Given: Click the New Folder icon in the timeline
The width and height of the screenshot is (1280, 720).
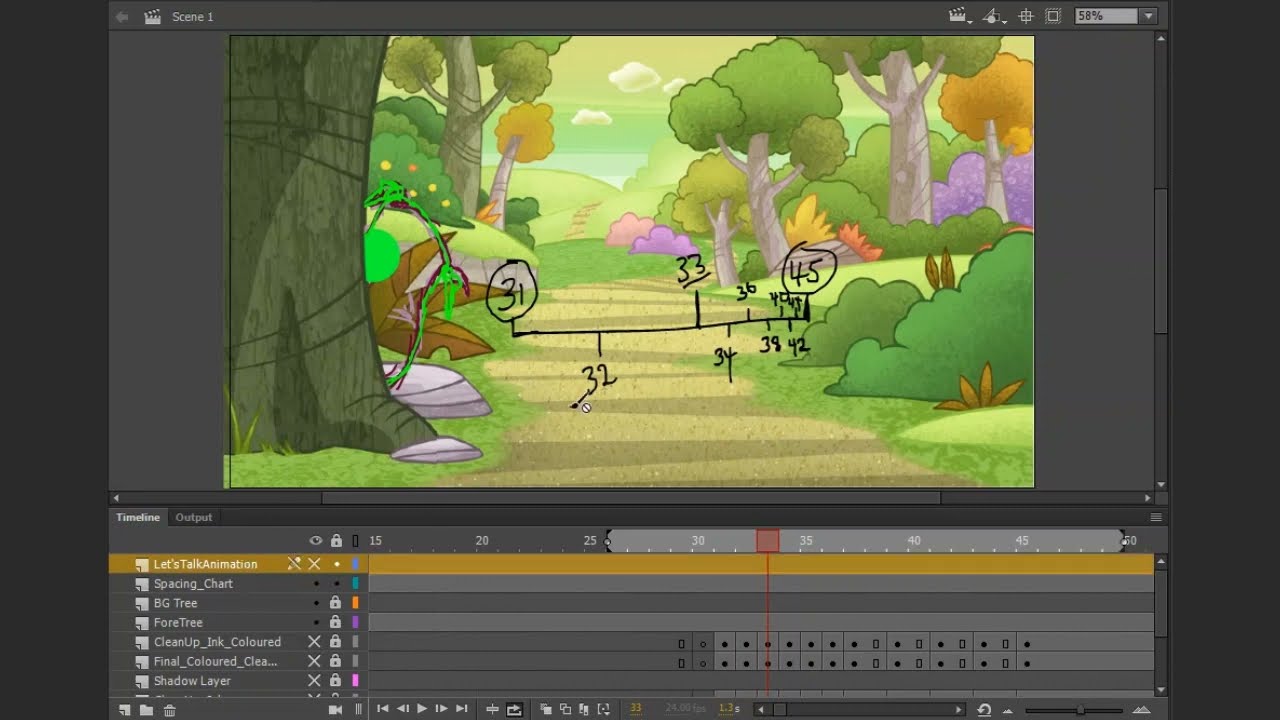Looking at the screenshot, I should click(146, 709).
